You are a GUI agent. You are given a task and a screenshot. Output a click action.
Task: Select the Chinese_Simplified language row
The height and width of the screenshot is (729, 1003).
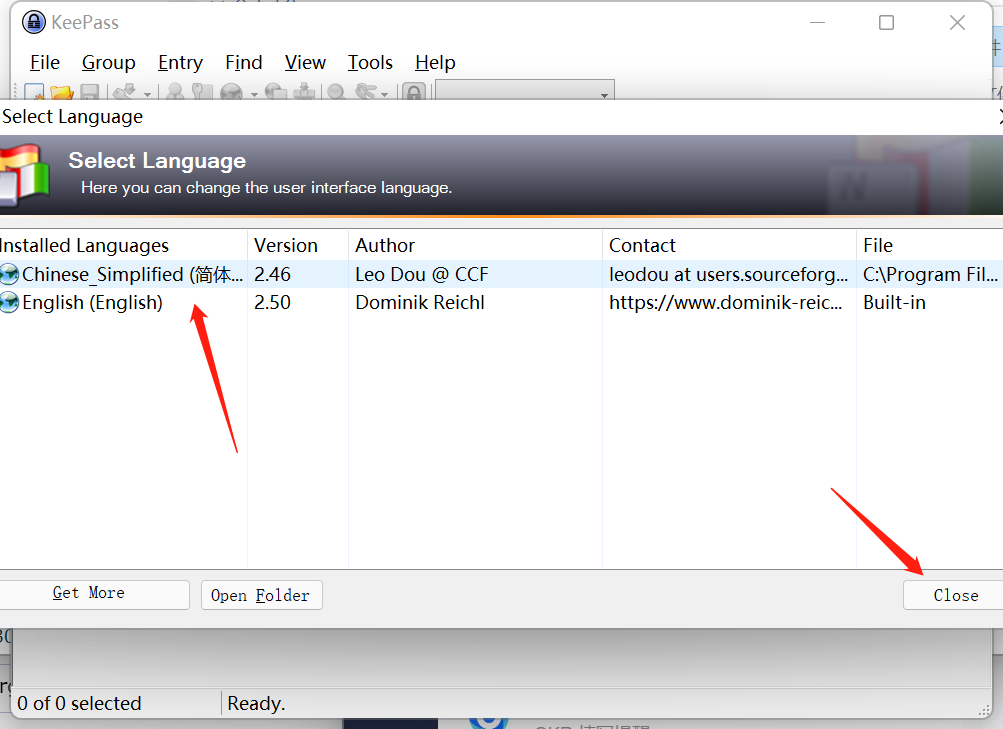click(x=502, y=274)
